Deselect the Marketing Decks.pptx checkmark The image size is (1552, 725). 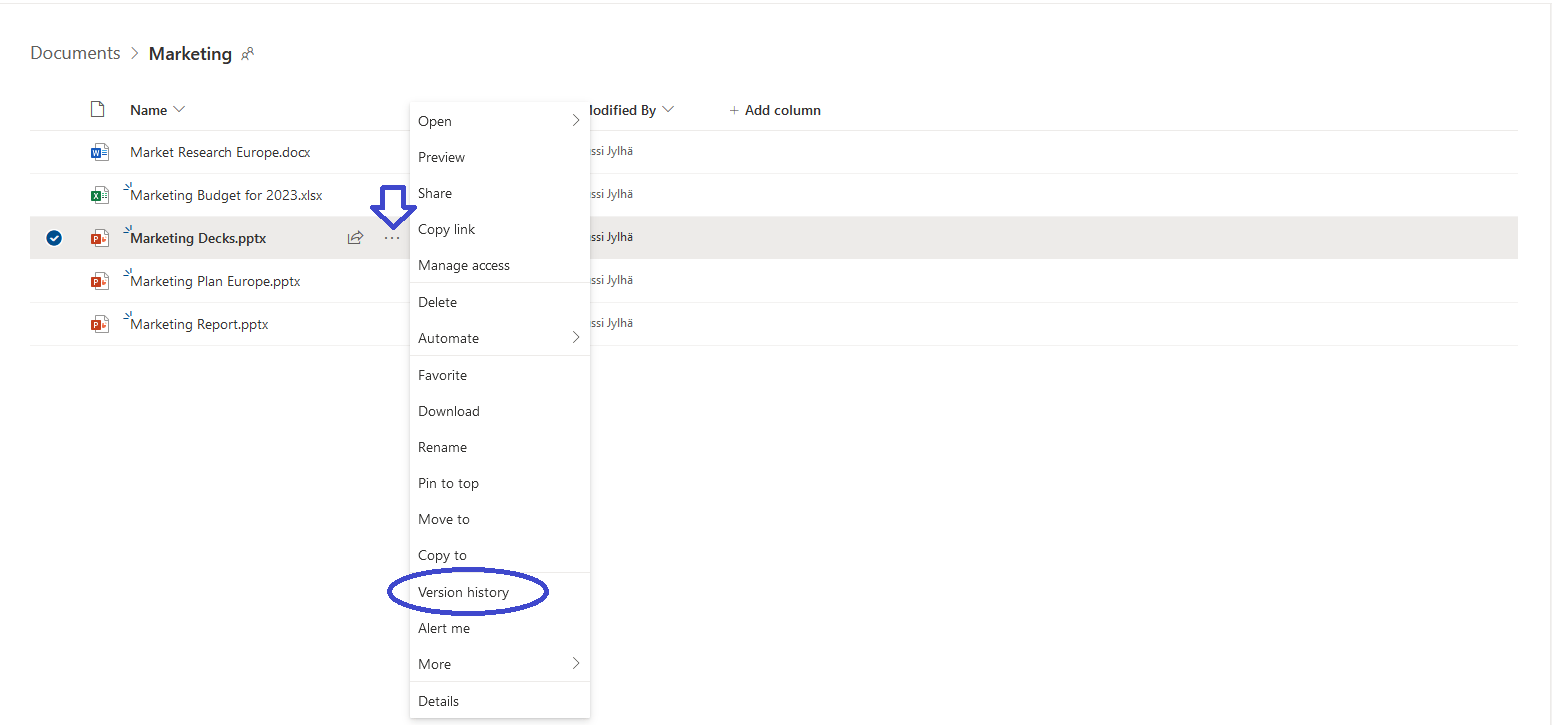54,238
